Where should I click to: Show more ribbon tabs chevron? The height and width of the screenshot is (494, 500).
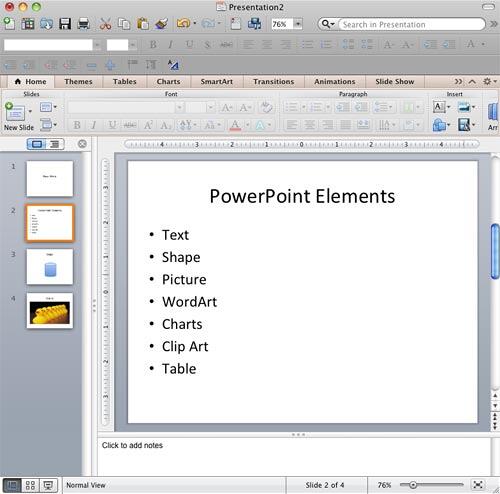pos(459,81)
